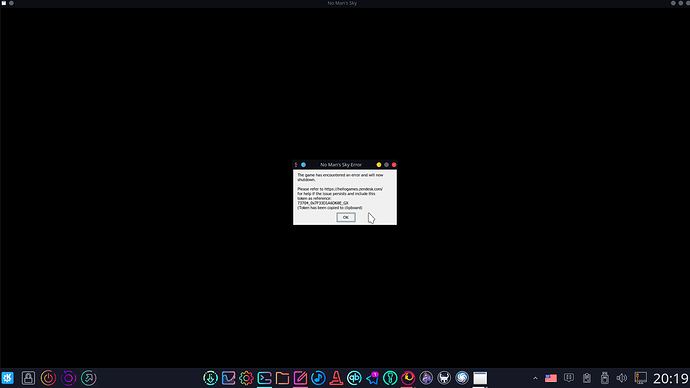This screenshot has height=388, width=690.
Task: Click the 20:19 clock in the taskbar
Action: click(671, 378)
